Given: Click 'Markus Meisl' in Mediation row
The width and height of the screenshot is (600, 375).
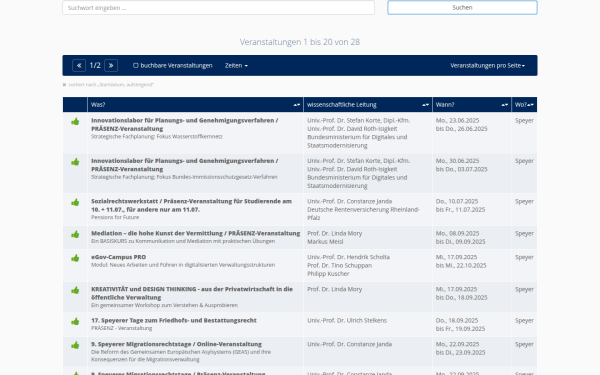Looking at the screenshot, I should click(x=325, y=242).
